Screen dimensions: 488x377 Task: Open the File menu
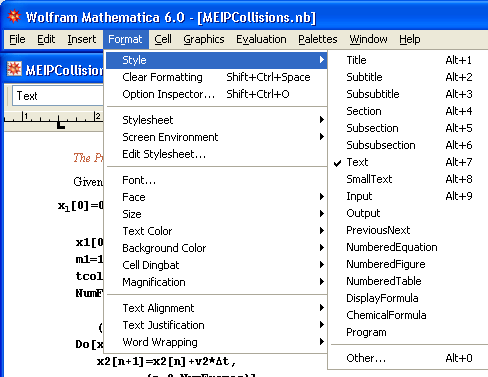pyautogui.click(x=17, y=39)
